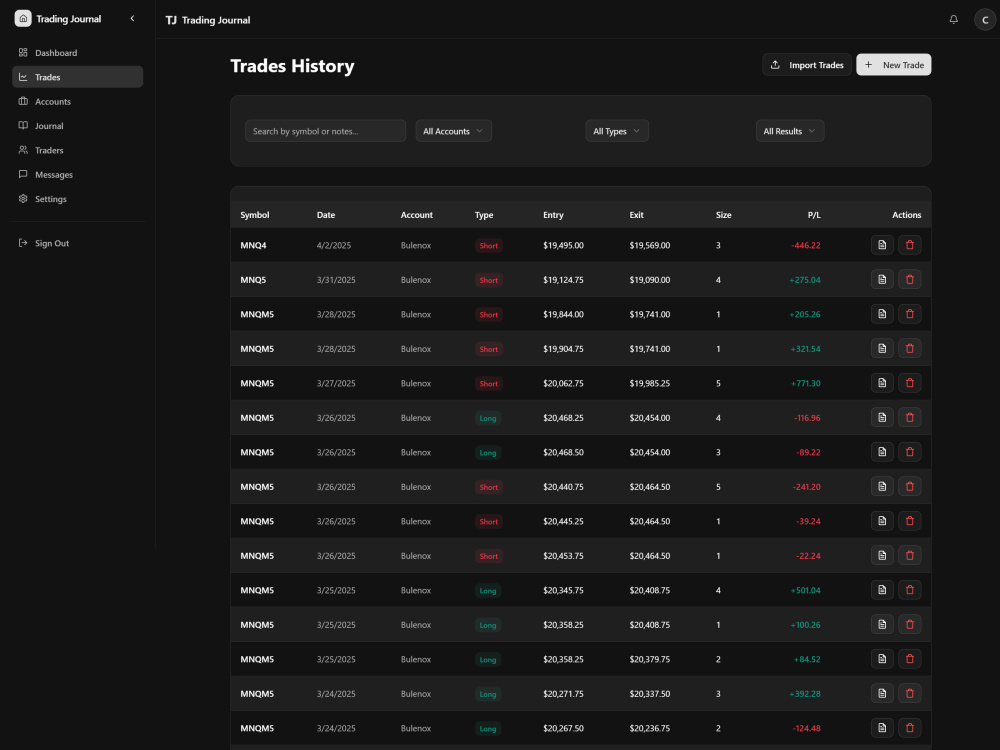View notes for the -241.20 trade
The image size is (1000, 750).
pos(882,486)
